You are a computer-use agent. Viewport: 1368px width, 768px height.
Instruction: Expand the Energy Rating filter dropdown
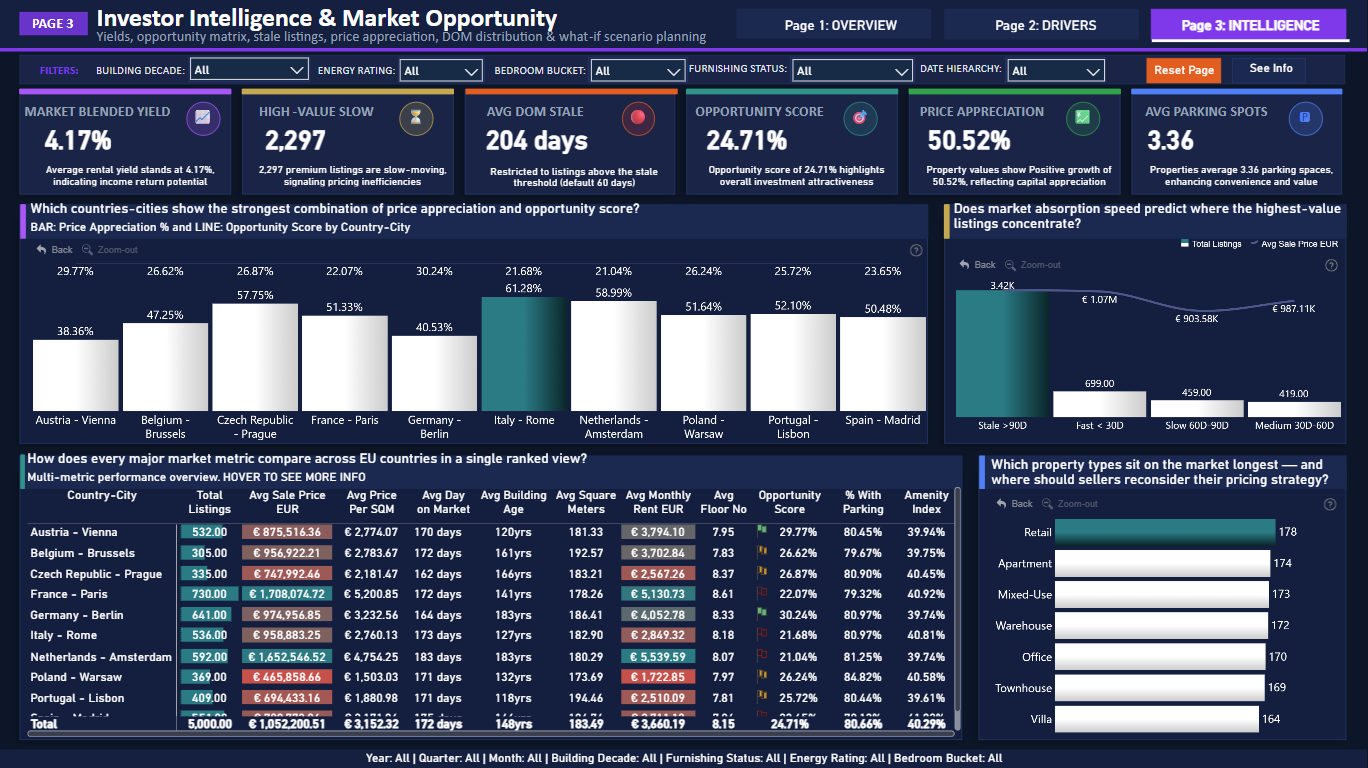click(441, 71)
